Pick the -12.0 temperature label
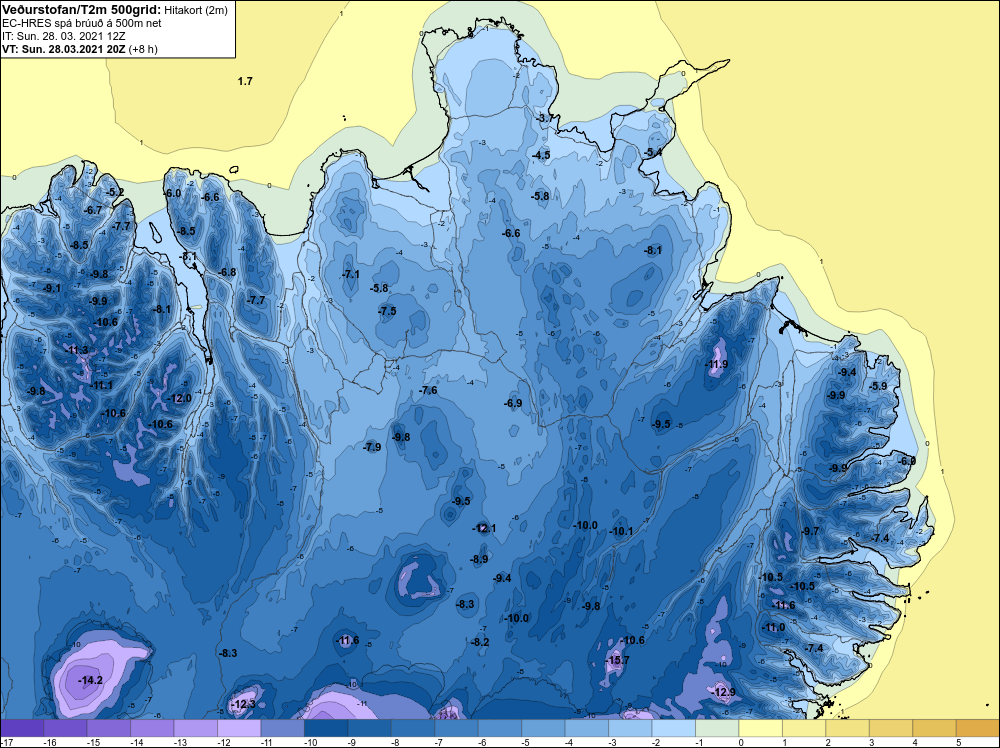The image size is (1000, 748). tap(179, 398)
